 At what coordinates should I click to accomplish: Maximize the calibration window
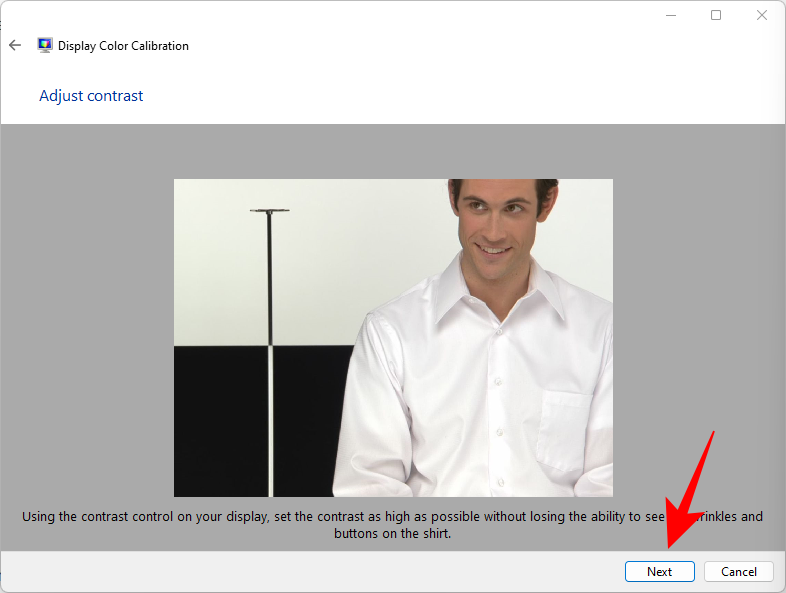point(716,16)
